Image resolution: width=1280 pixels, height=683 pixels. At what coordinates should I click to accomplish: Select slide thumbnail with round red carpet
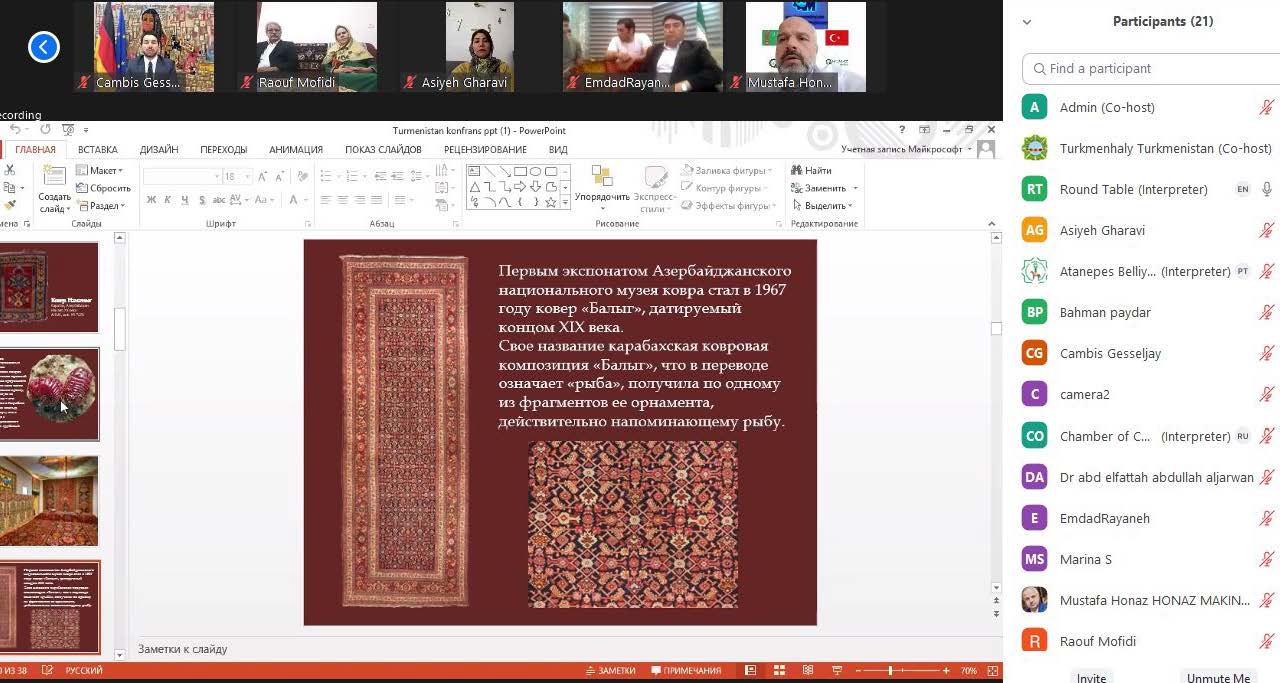coord(50,394)
